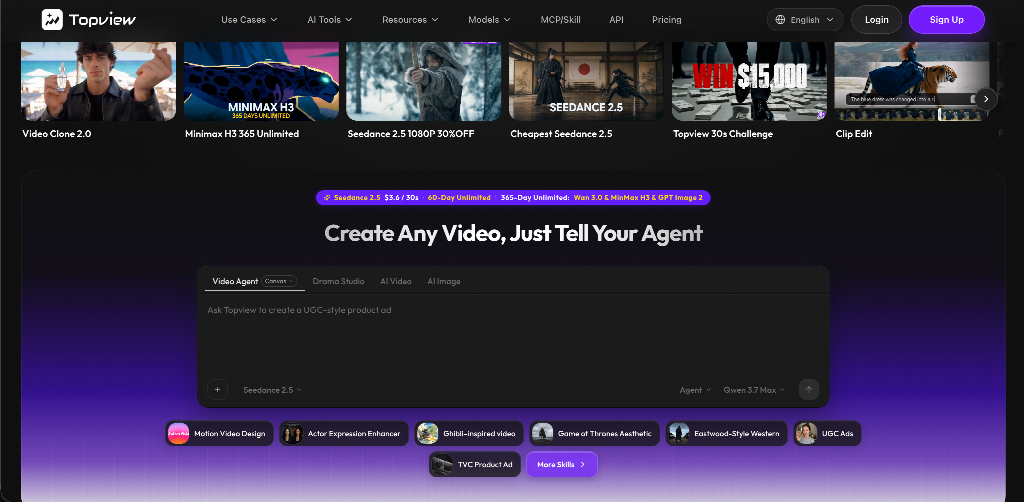Open the Agent mode dropdown

pos(695,390)
